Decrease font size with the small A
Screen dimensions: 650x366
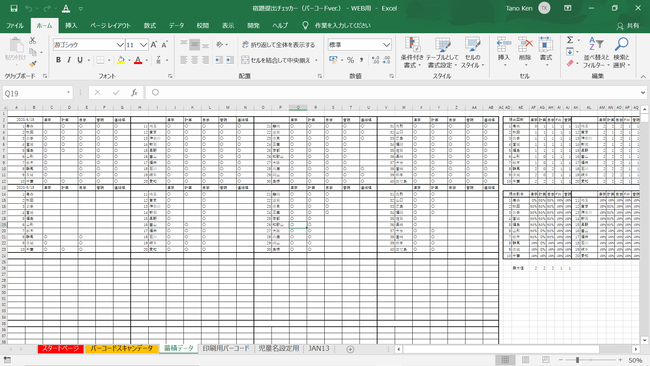point(165,45)
